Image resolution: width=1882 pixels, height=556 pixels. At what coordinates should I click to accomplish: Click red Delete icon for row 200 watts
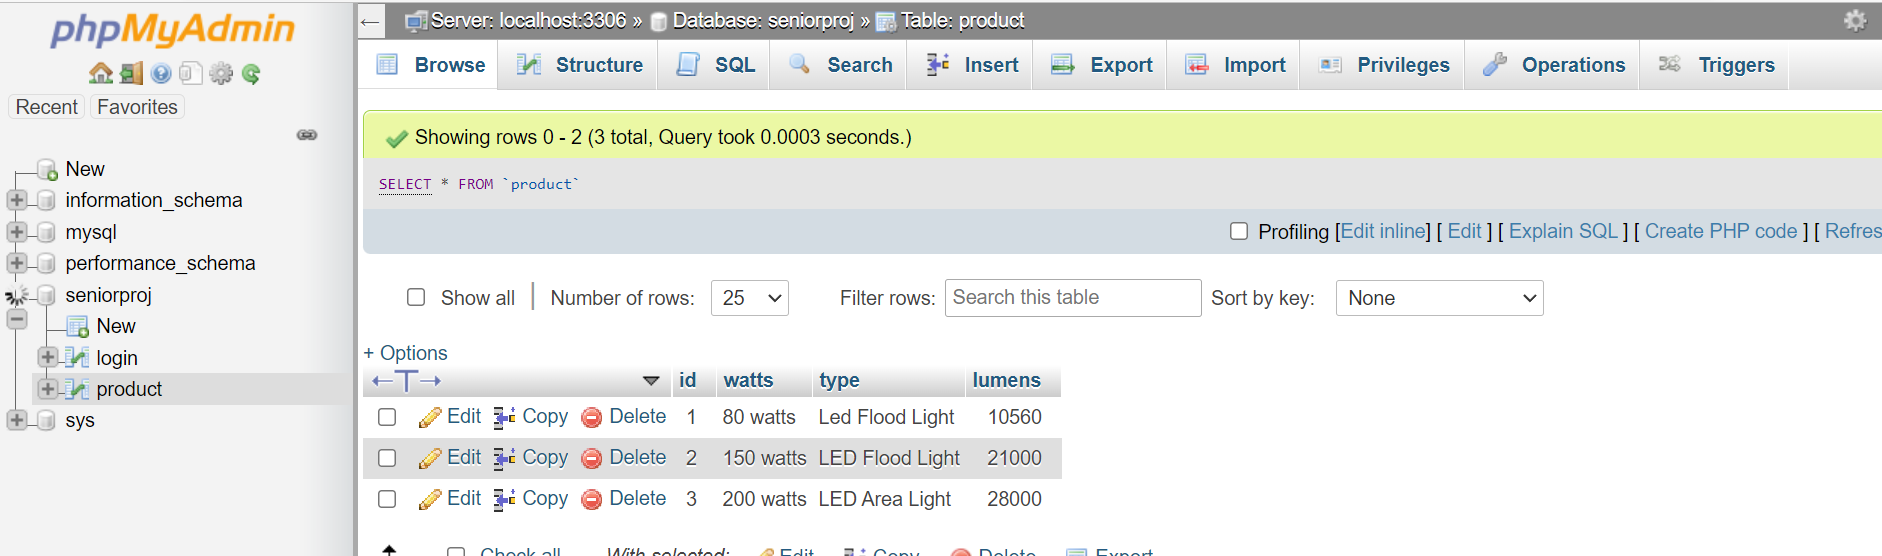[592, 499]
